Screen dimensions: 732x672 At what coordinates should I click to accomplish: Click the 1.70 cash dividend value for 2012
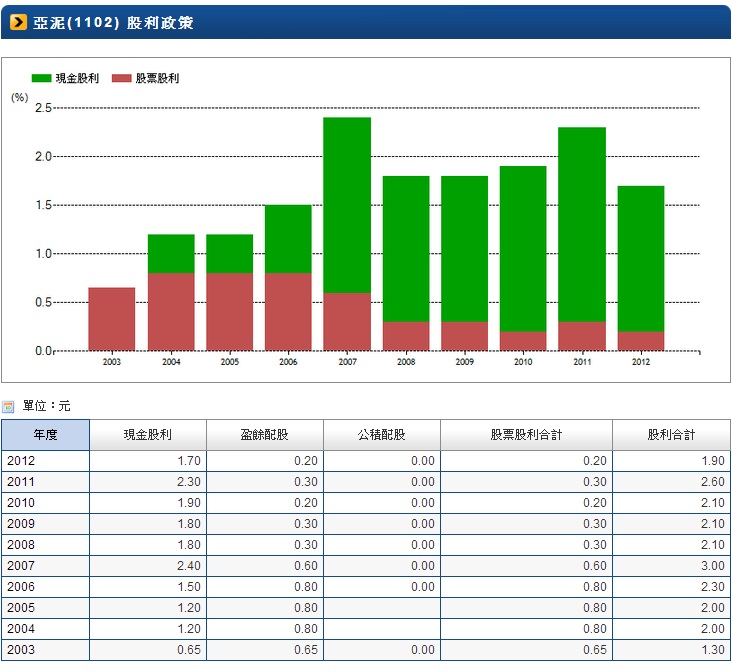(x=189, y=461)
